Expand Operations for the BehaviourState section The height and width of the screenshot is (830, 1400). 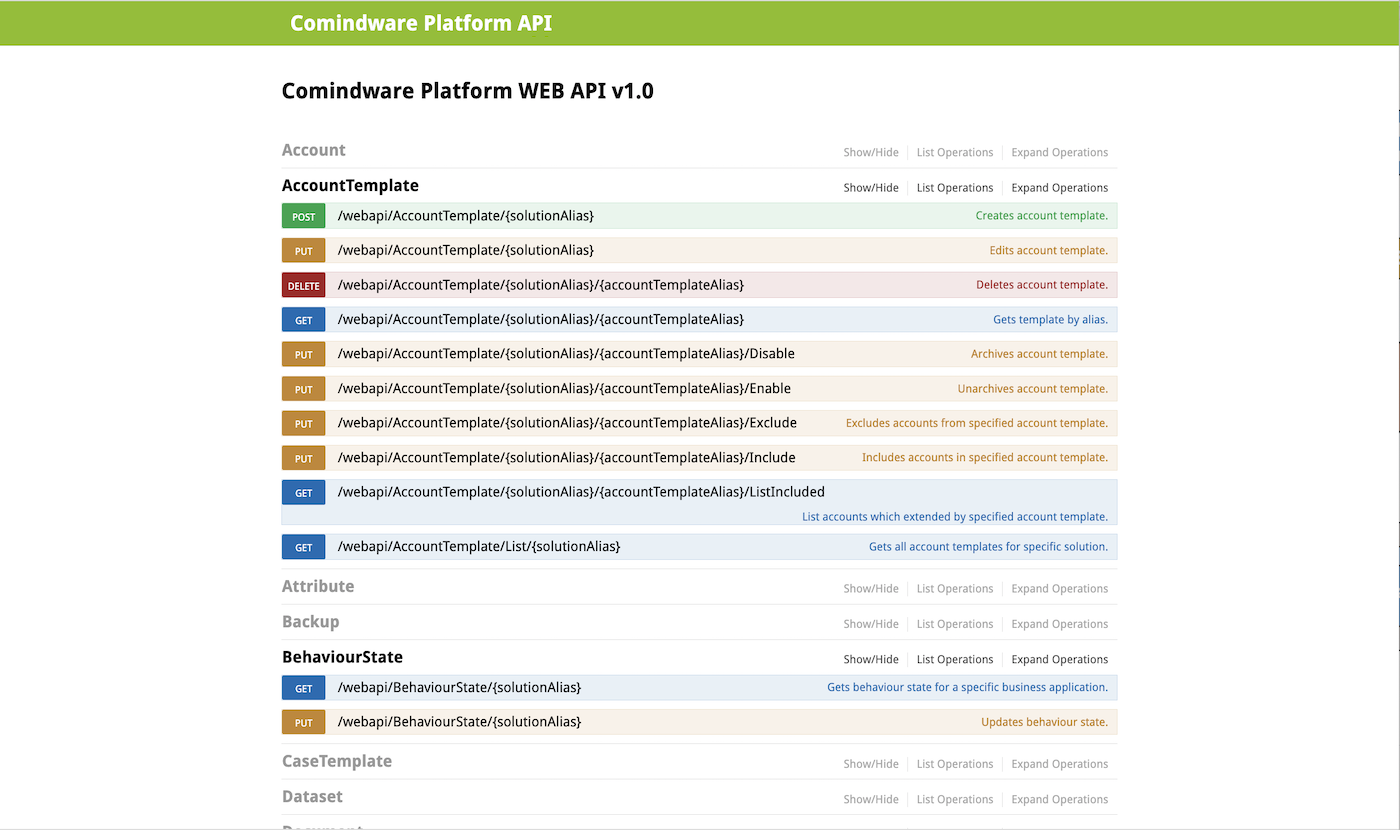pyautogui.click(x=1059, y=660)
